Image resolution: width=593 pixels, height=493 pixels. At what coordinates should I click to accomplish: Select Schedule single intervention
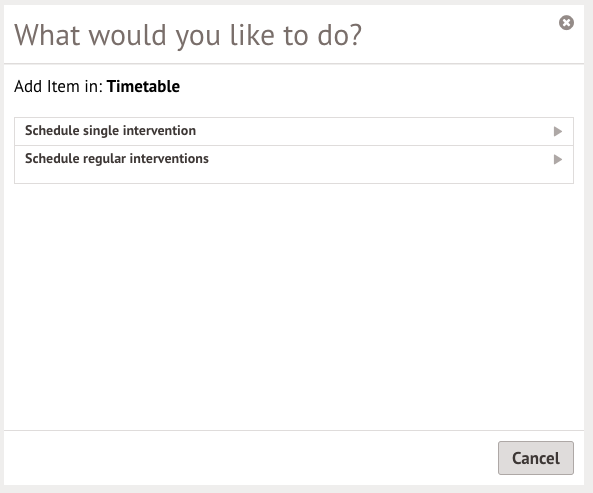coord(294,131)
